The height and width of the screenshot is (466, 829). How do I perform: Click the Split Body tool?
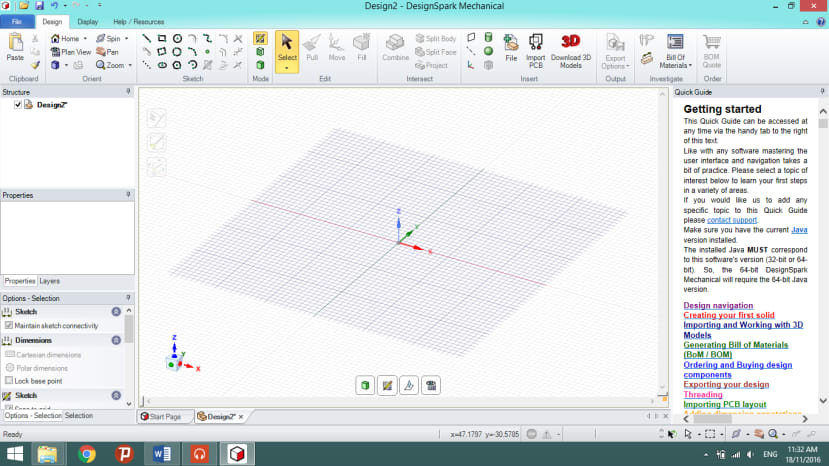[436, 38]
